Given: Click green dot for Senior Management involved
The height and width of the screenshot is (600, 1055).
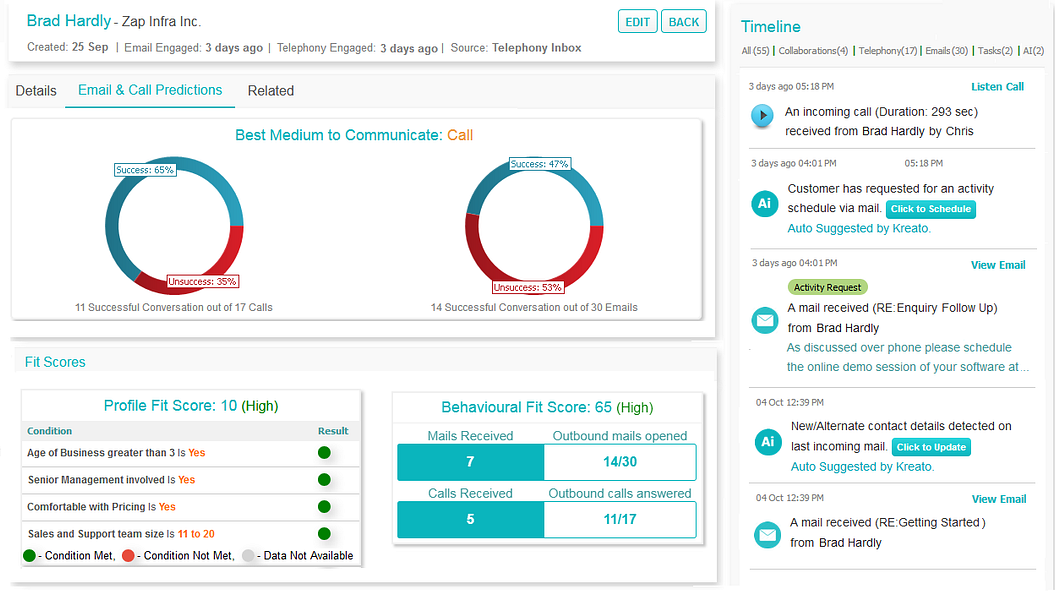Looking at the screenshot, I should (324, 480).
